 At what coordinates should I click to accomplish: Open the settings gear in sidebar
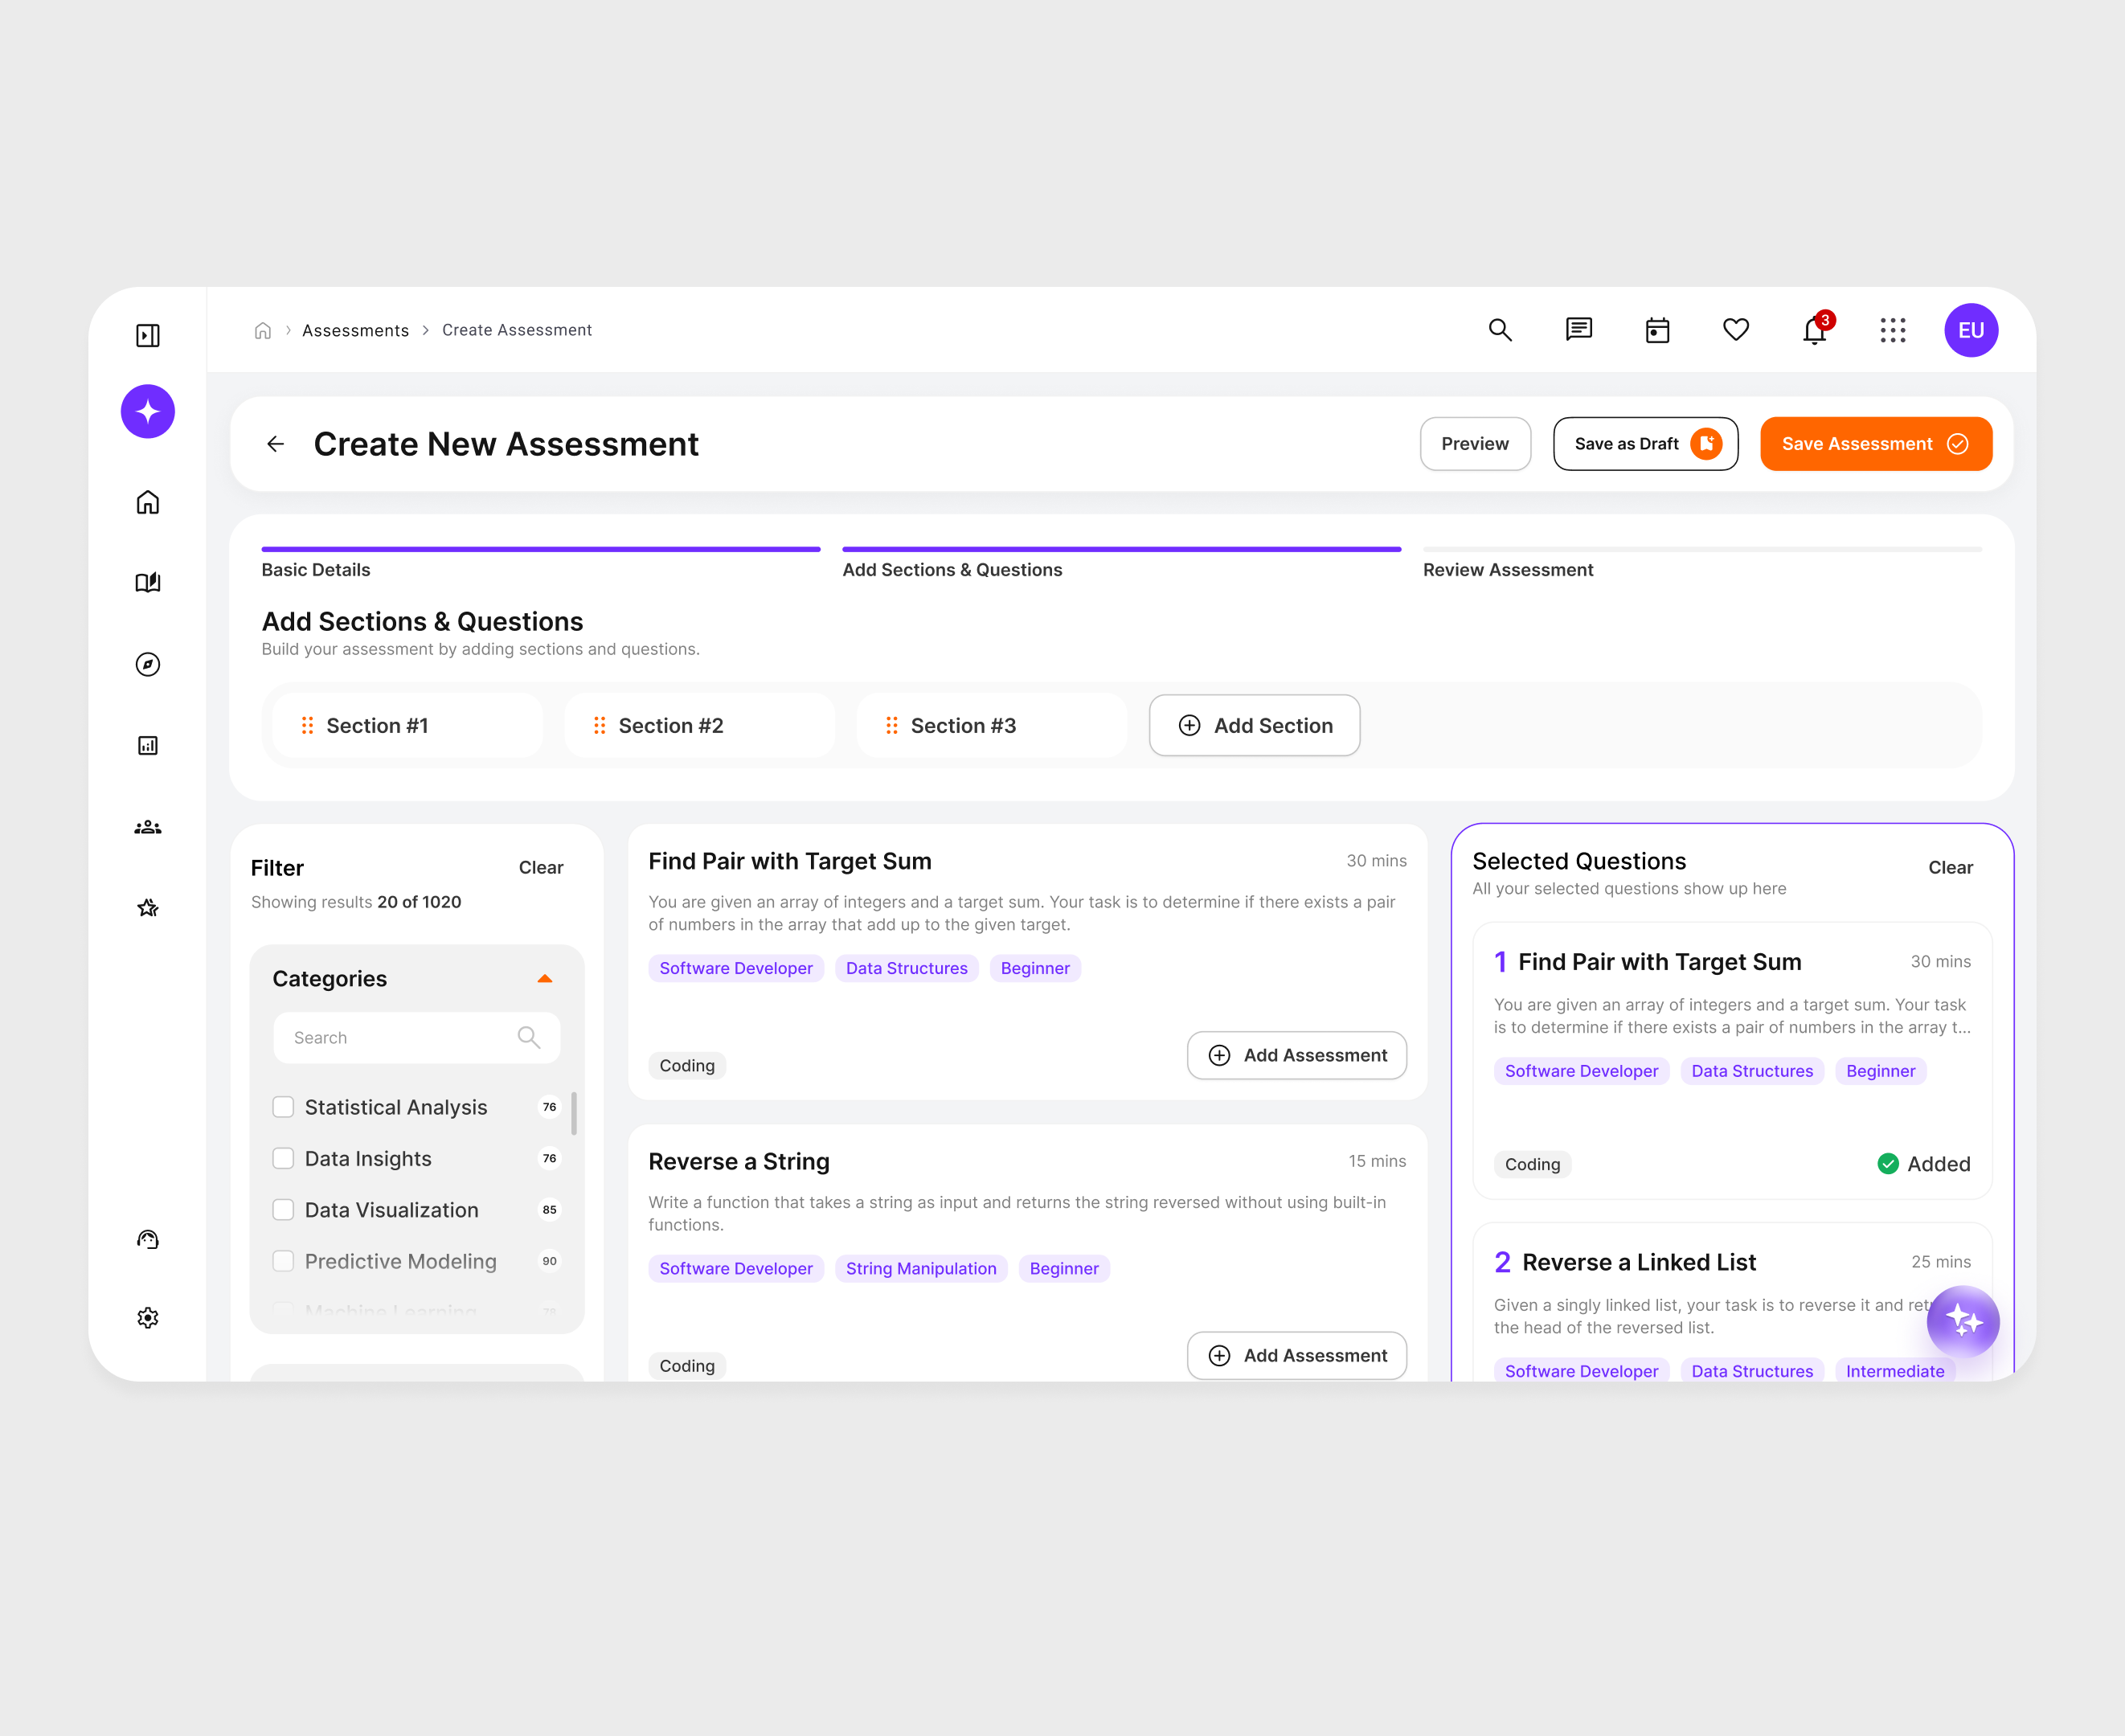coord(147,1317)
